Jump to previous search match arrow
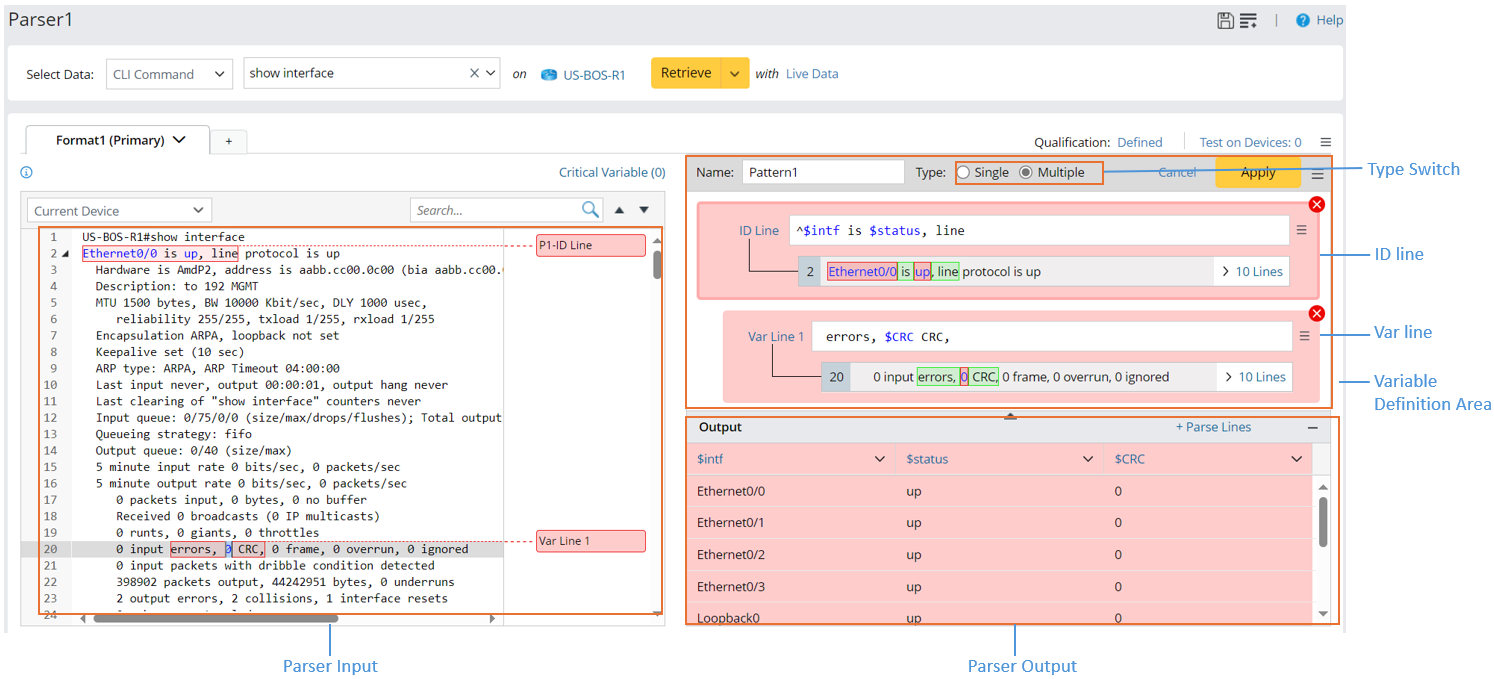The width and height of the screenshot is (1494, 679). pos(619,210)
